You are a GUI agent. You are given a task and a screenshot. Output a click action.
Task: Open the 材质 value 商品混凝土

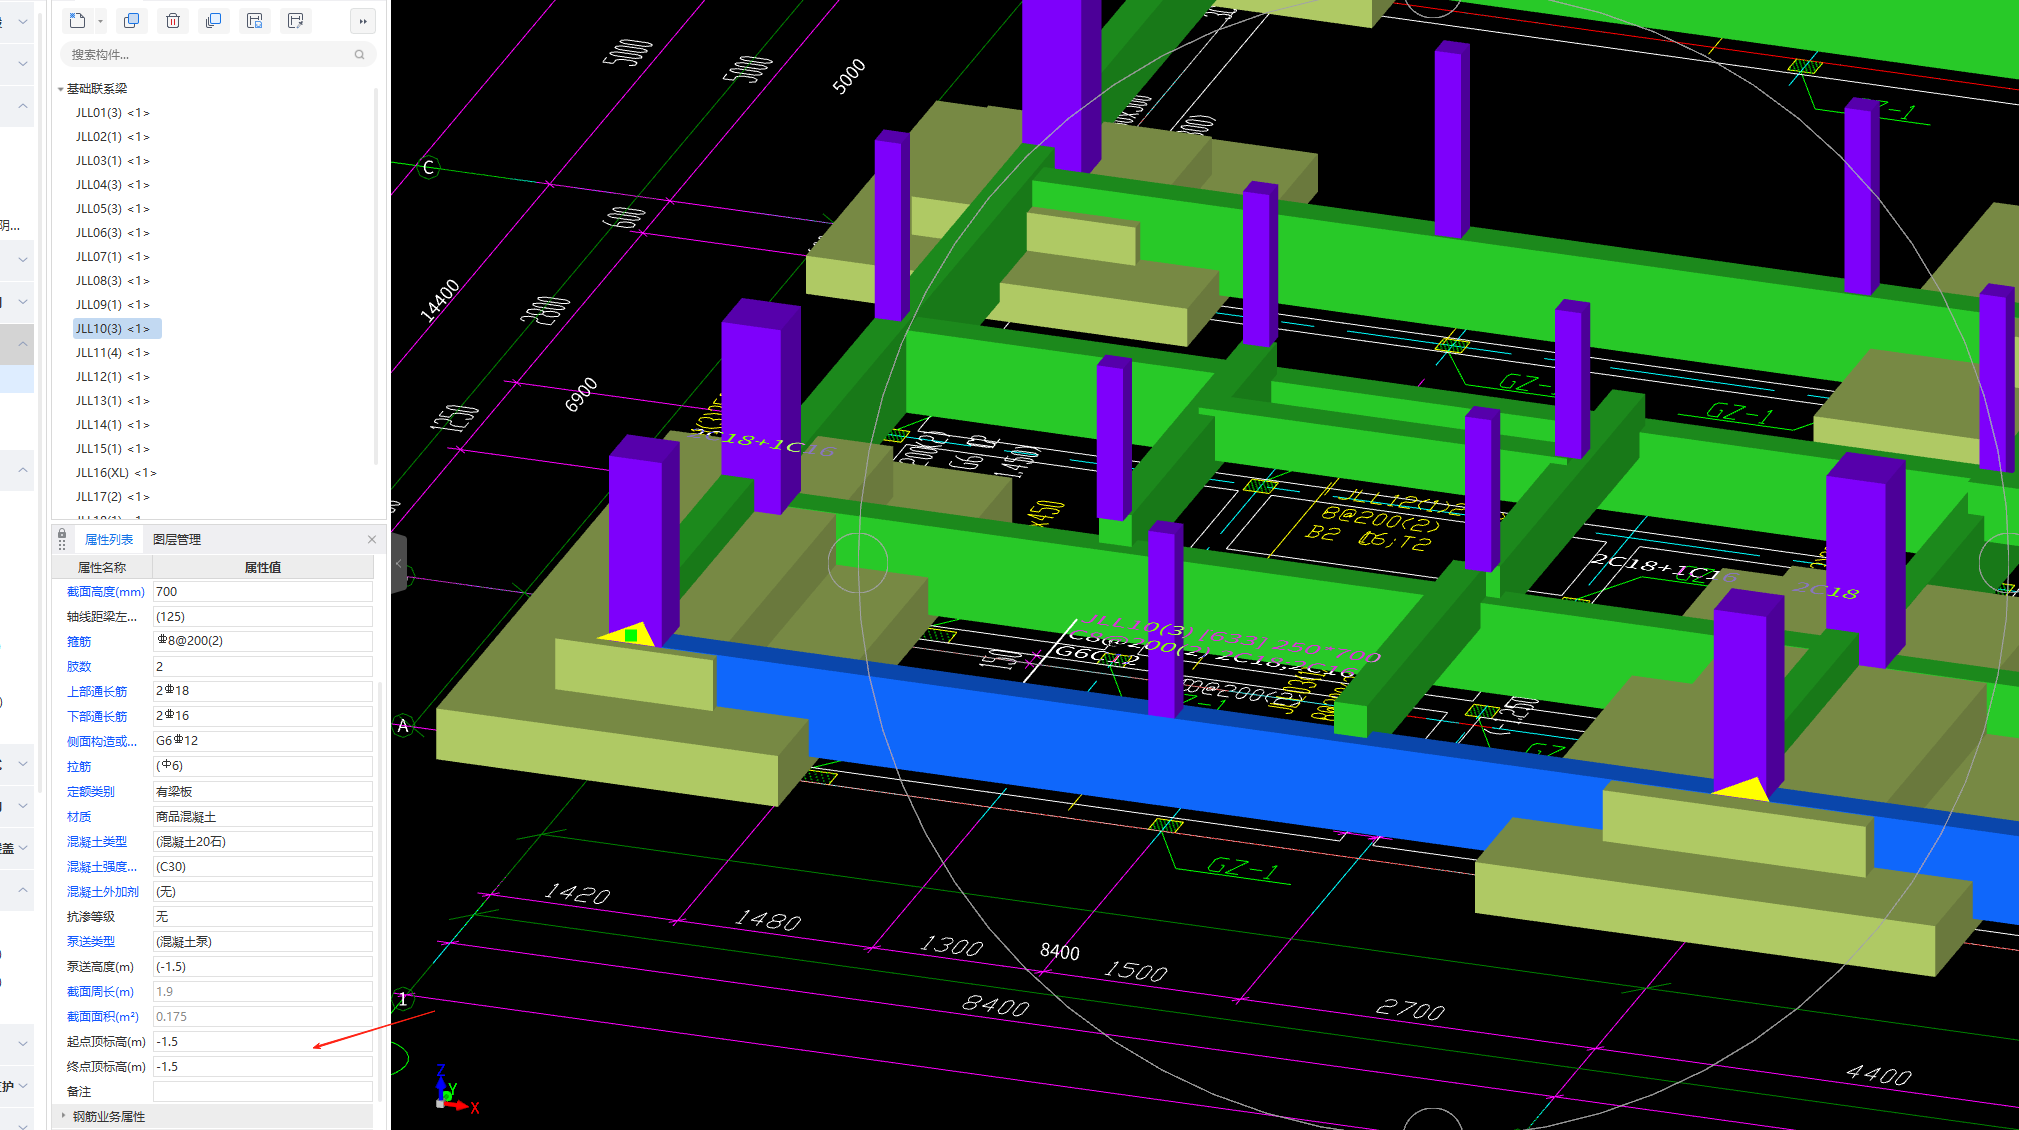tap(263, 817)
